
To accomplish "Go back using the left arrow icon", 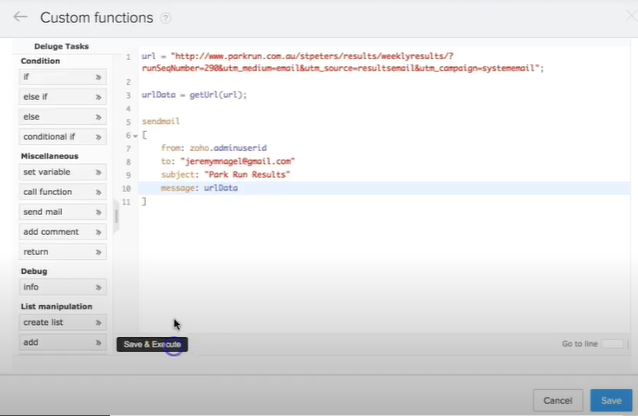I will (x=20, y=17).
